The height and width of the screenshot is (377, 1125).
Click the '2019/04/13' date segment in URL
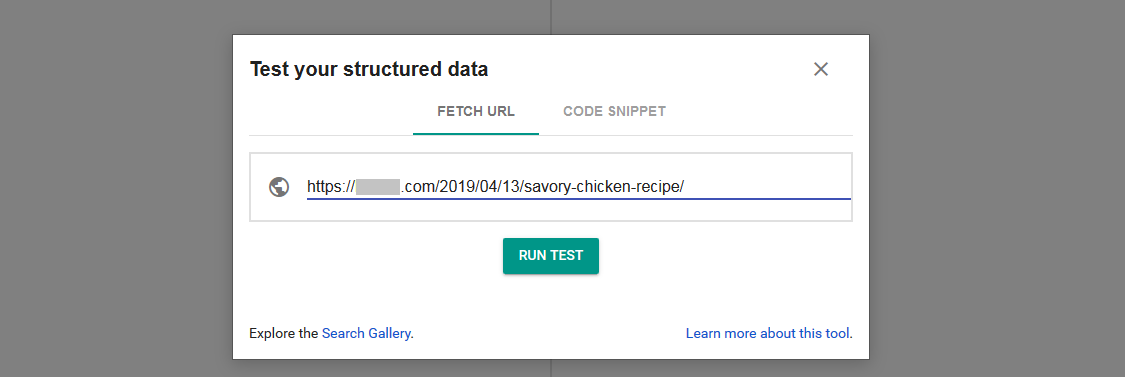coord(481,187)
